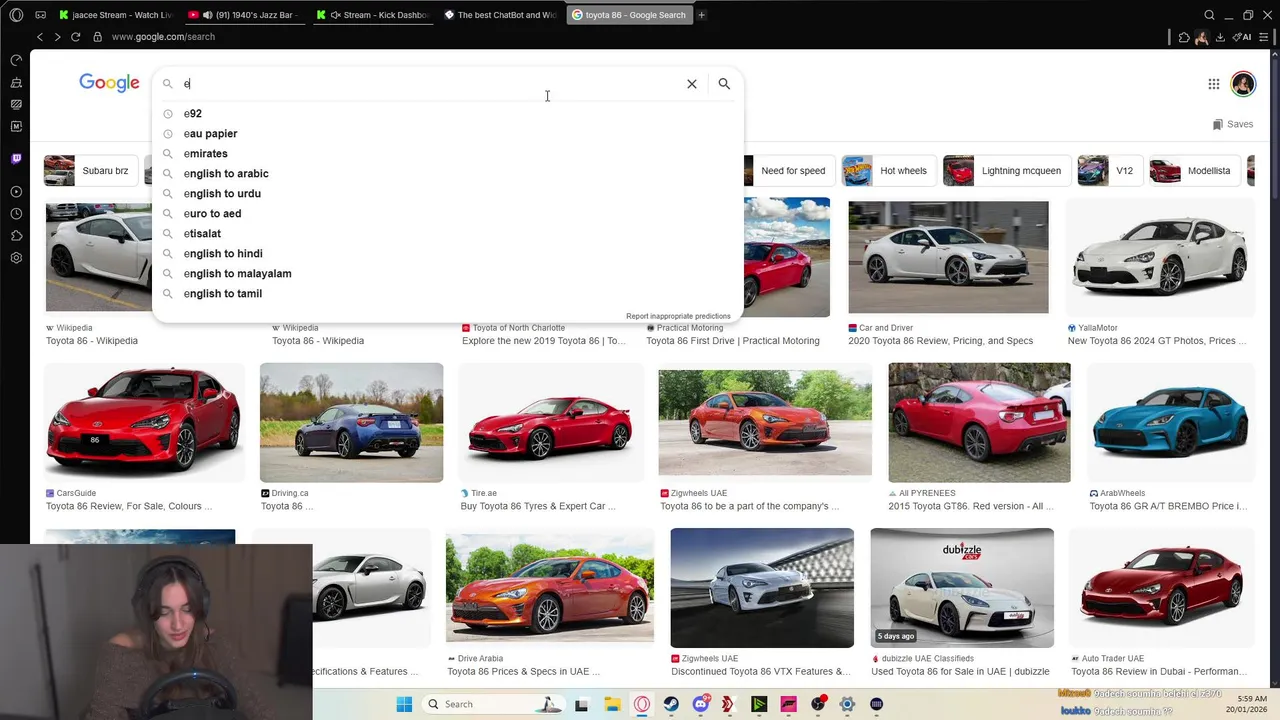Image resolution: width=1280 pixels, height=720 pixels.
Task: Choose suggestion "euro to aed"
Action: [x=447, y=214]
